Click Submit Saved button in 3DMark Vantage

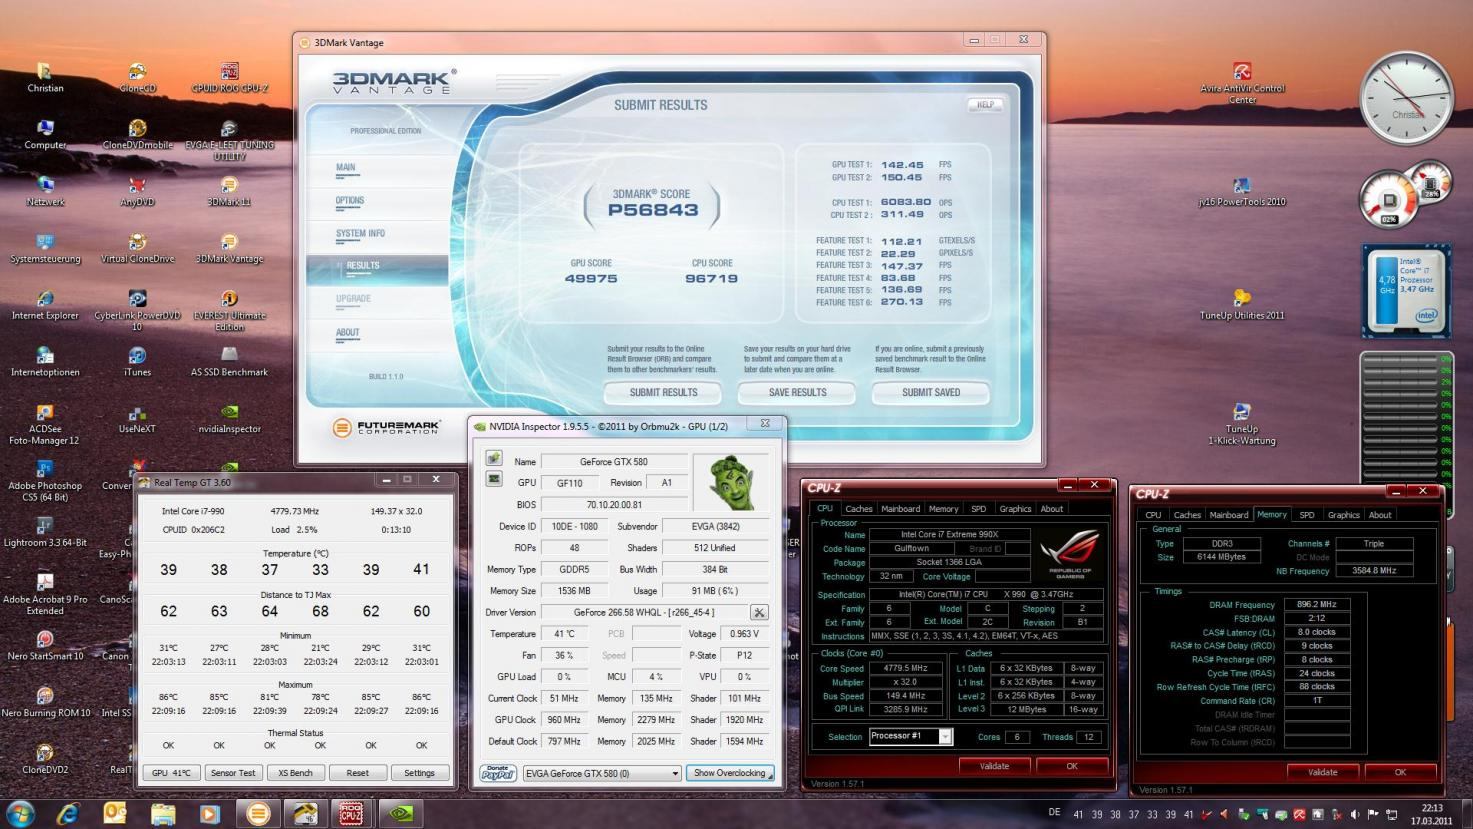931,392
